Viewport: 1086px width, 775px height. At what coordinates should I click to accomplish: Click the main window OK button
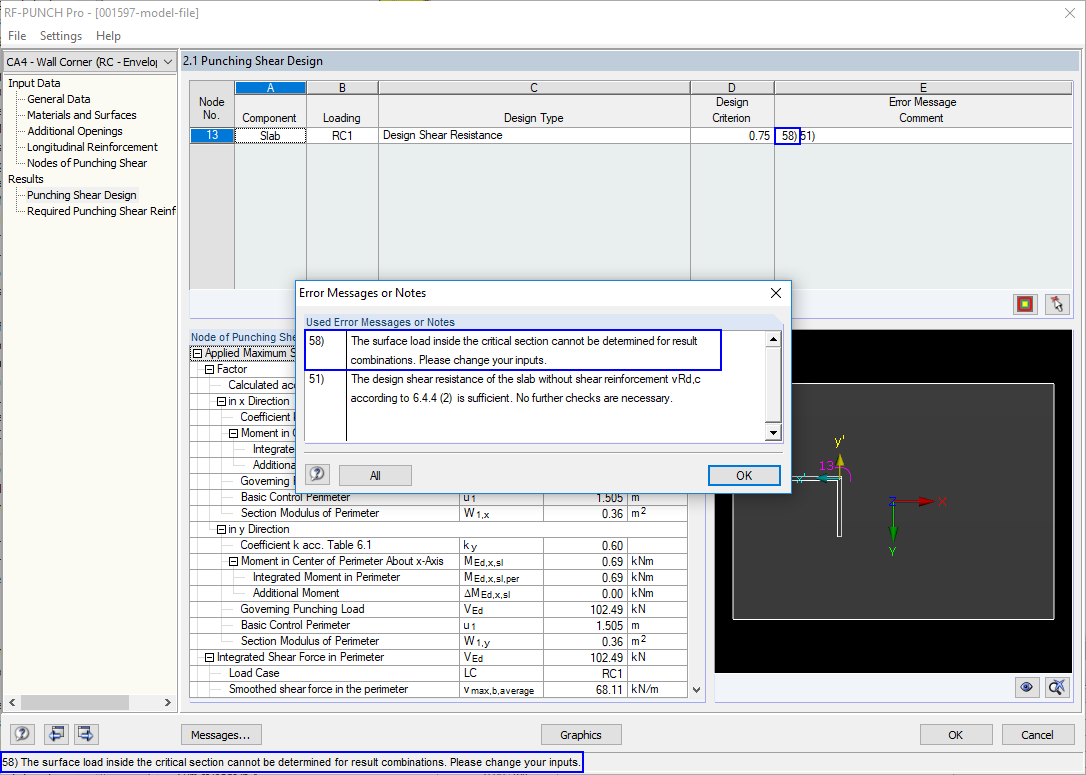[x=956, y=735]
